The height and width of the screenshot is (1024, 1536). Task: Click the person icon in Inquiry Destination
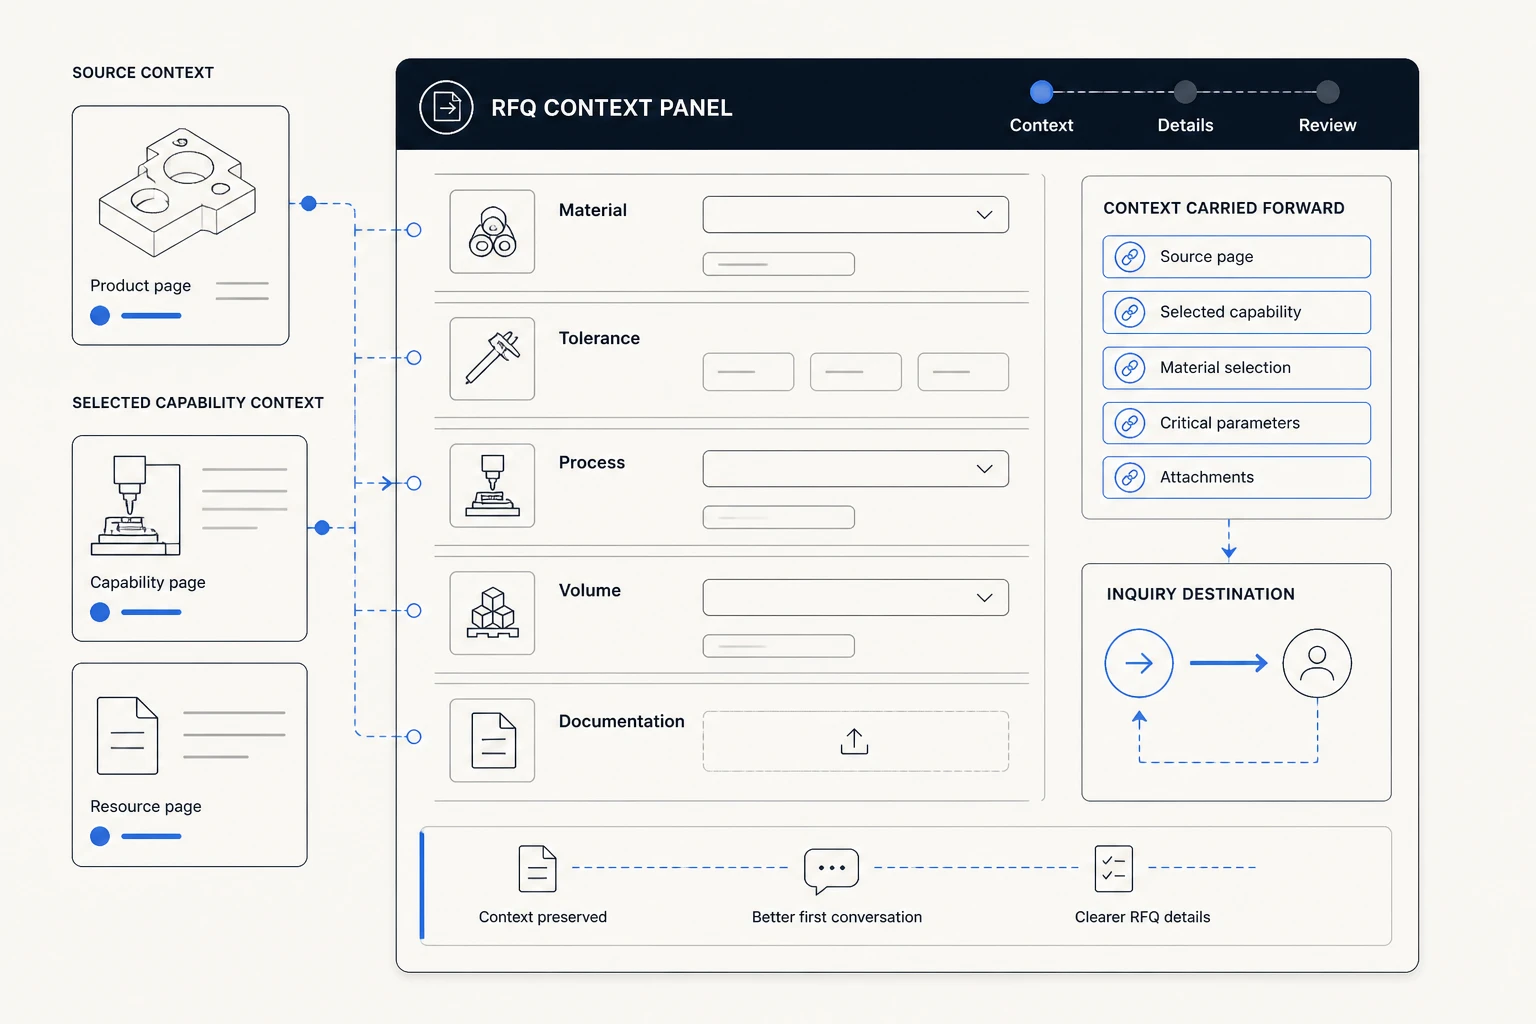pyautogui.click(x=1317, y=663)
